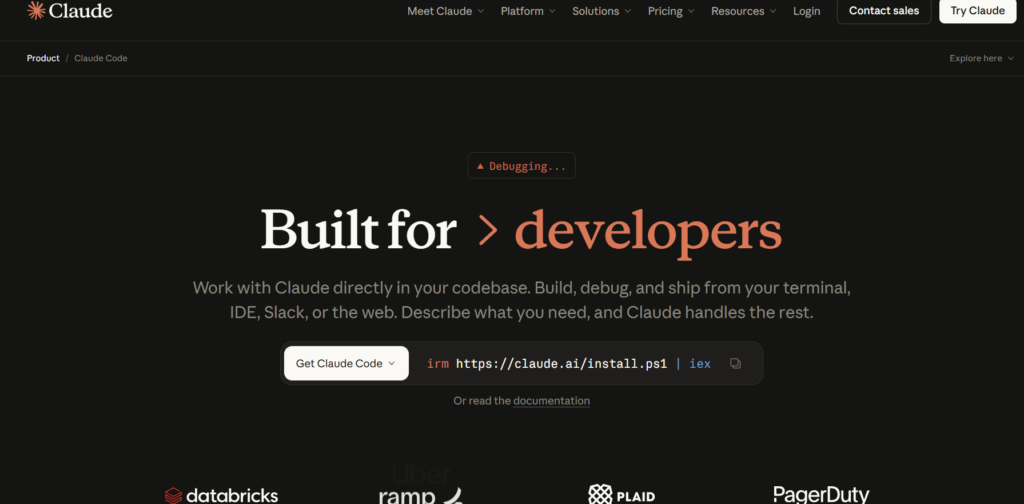Open the Pricing dropdown
1024x504 pixels.
[671, 11]
